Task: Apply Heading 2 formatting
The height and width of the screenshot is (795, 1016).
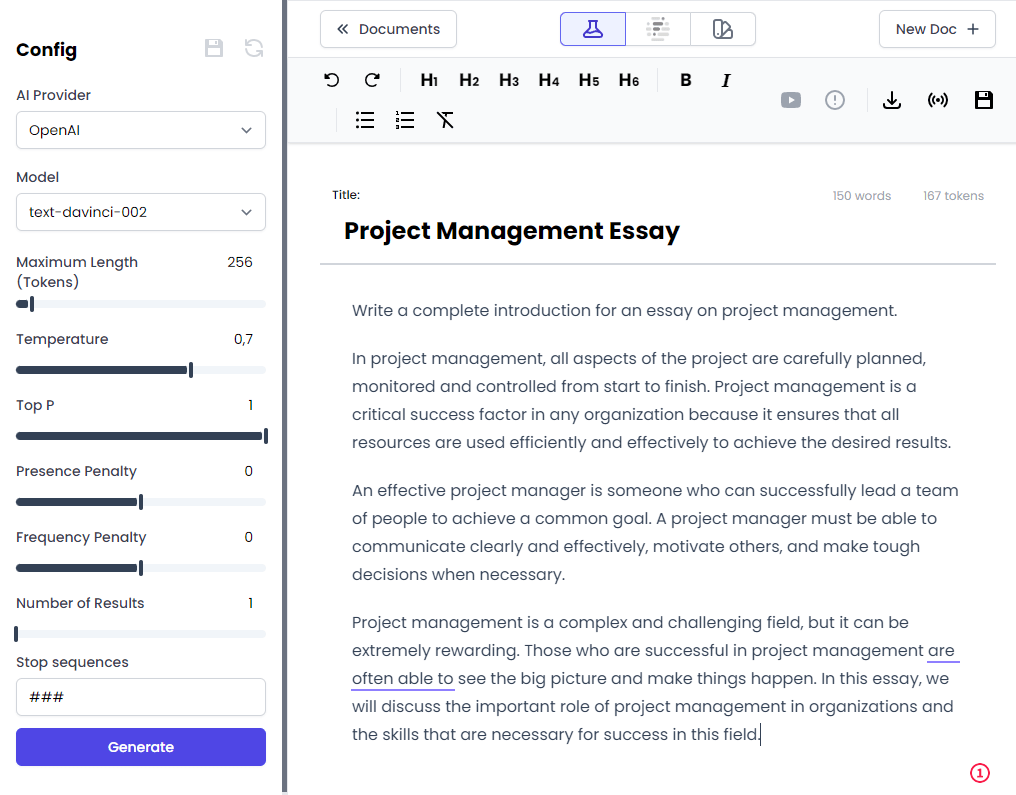Action: tap(469, 80)
